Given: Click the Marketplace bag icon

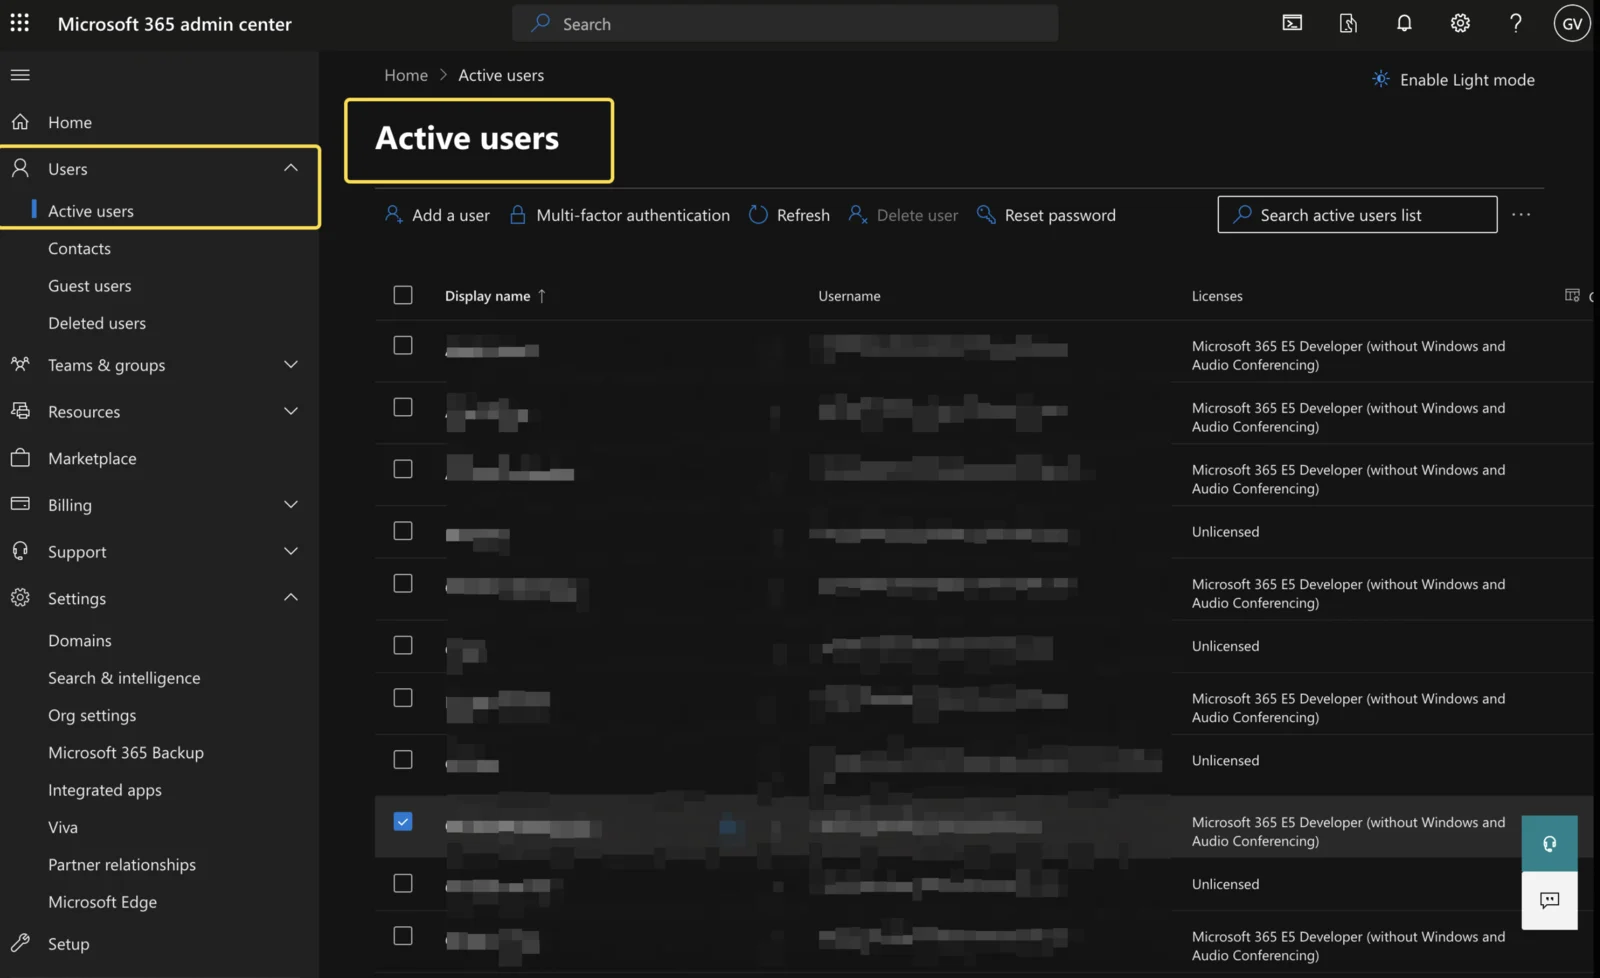Looking at the screenshot, I should 20,458.
